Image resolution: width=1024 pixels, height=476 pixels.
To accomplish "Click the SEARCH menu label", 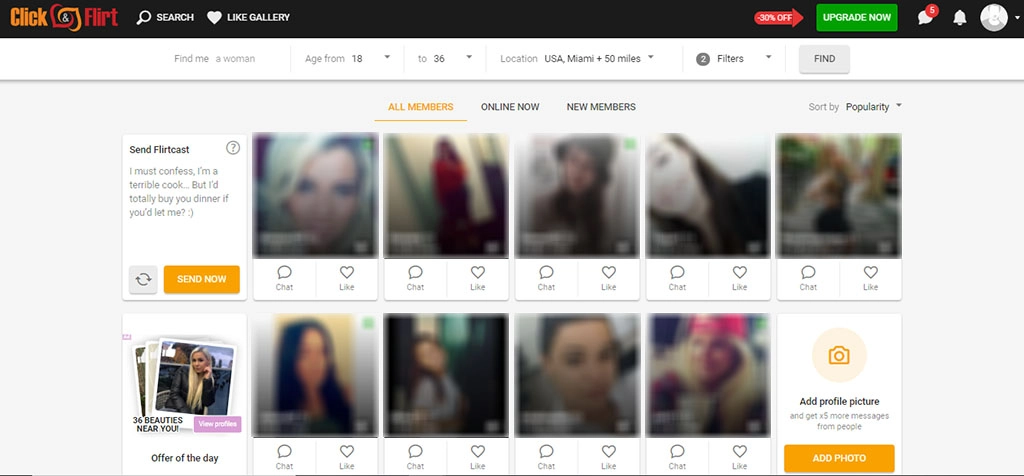I will click(x=175, y=18).
